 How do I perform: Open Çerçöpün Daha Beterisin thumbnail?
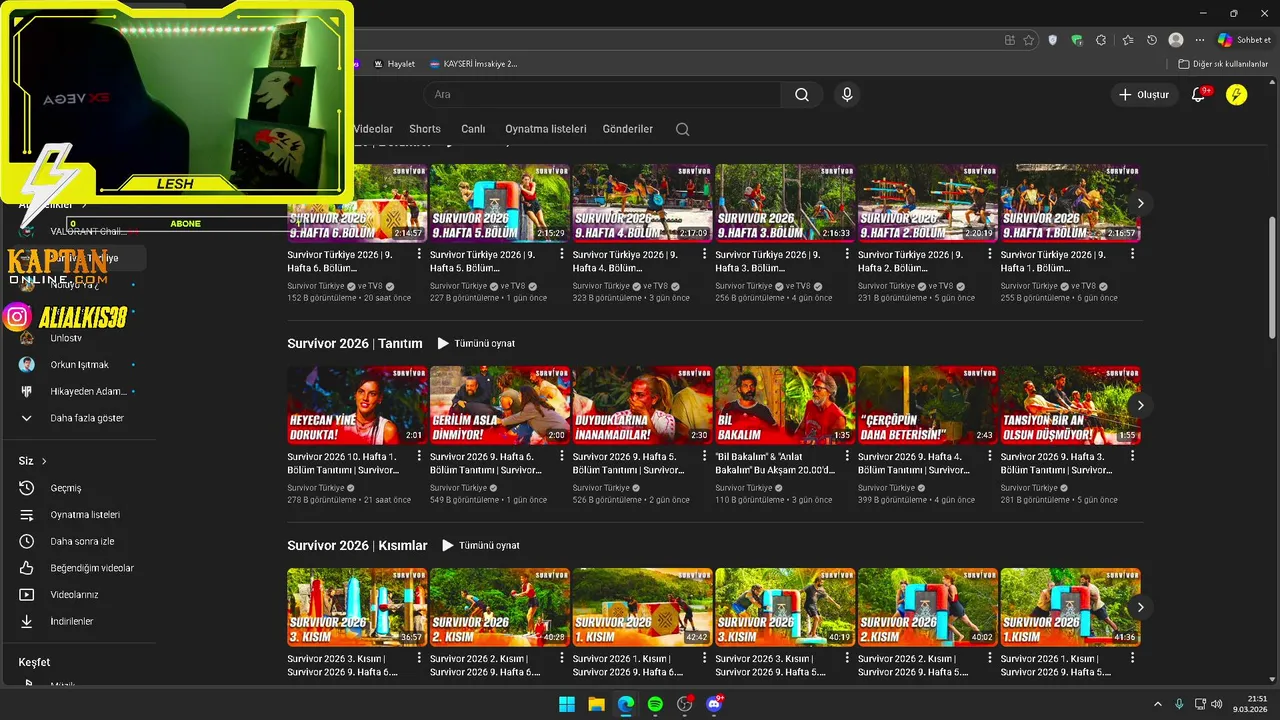927,405
